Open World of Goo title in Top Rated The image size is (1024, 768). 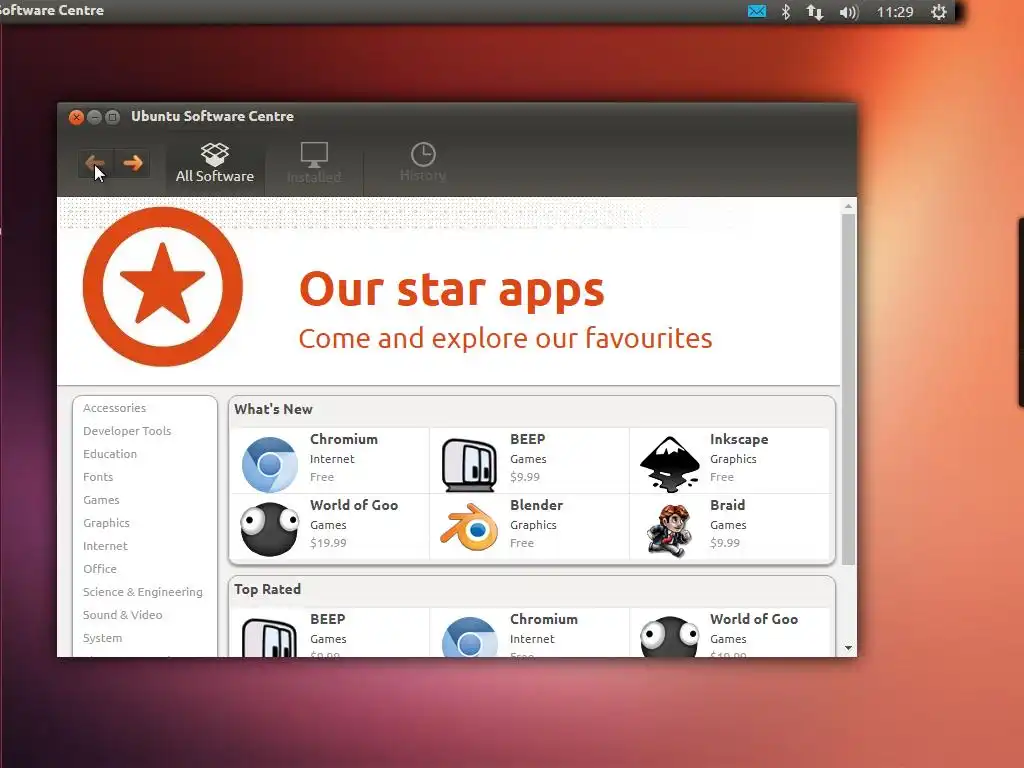pos(754,619)
